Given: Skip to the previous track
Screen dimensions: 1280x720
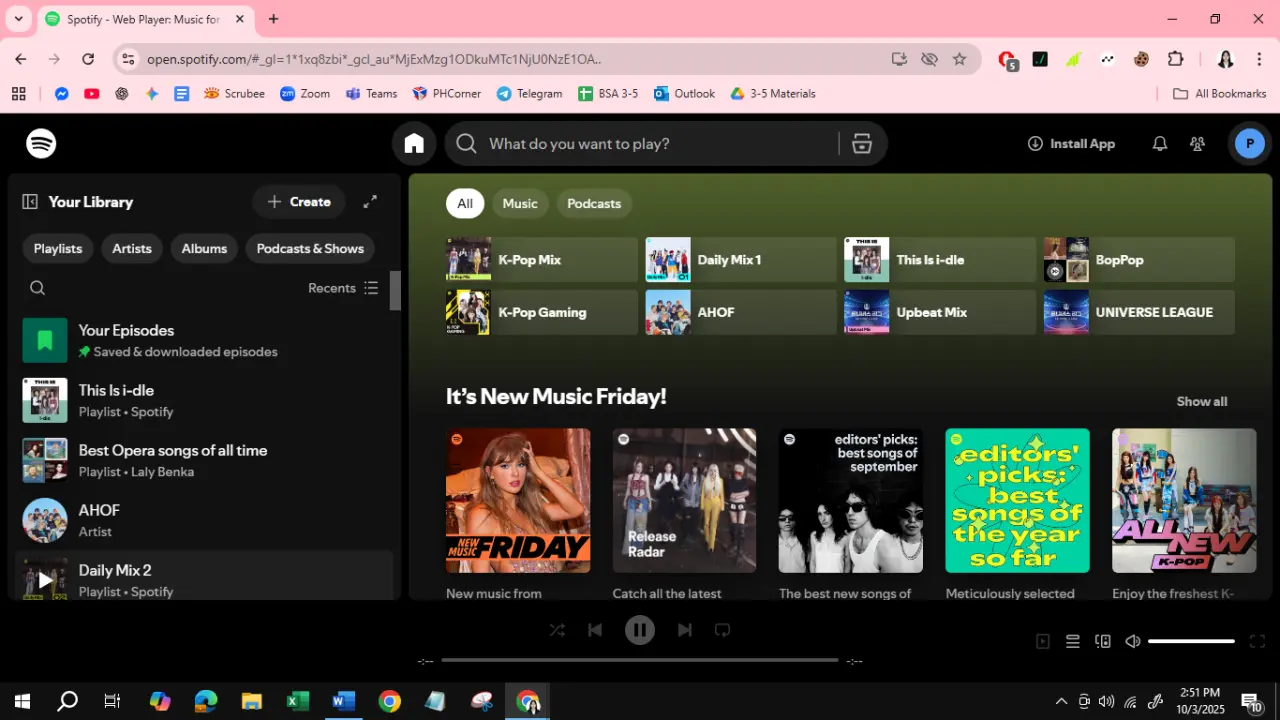Looking at the screenshot, I should 595,630.
